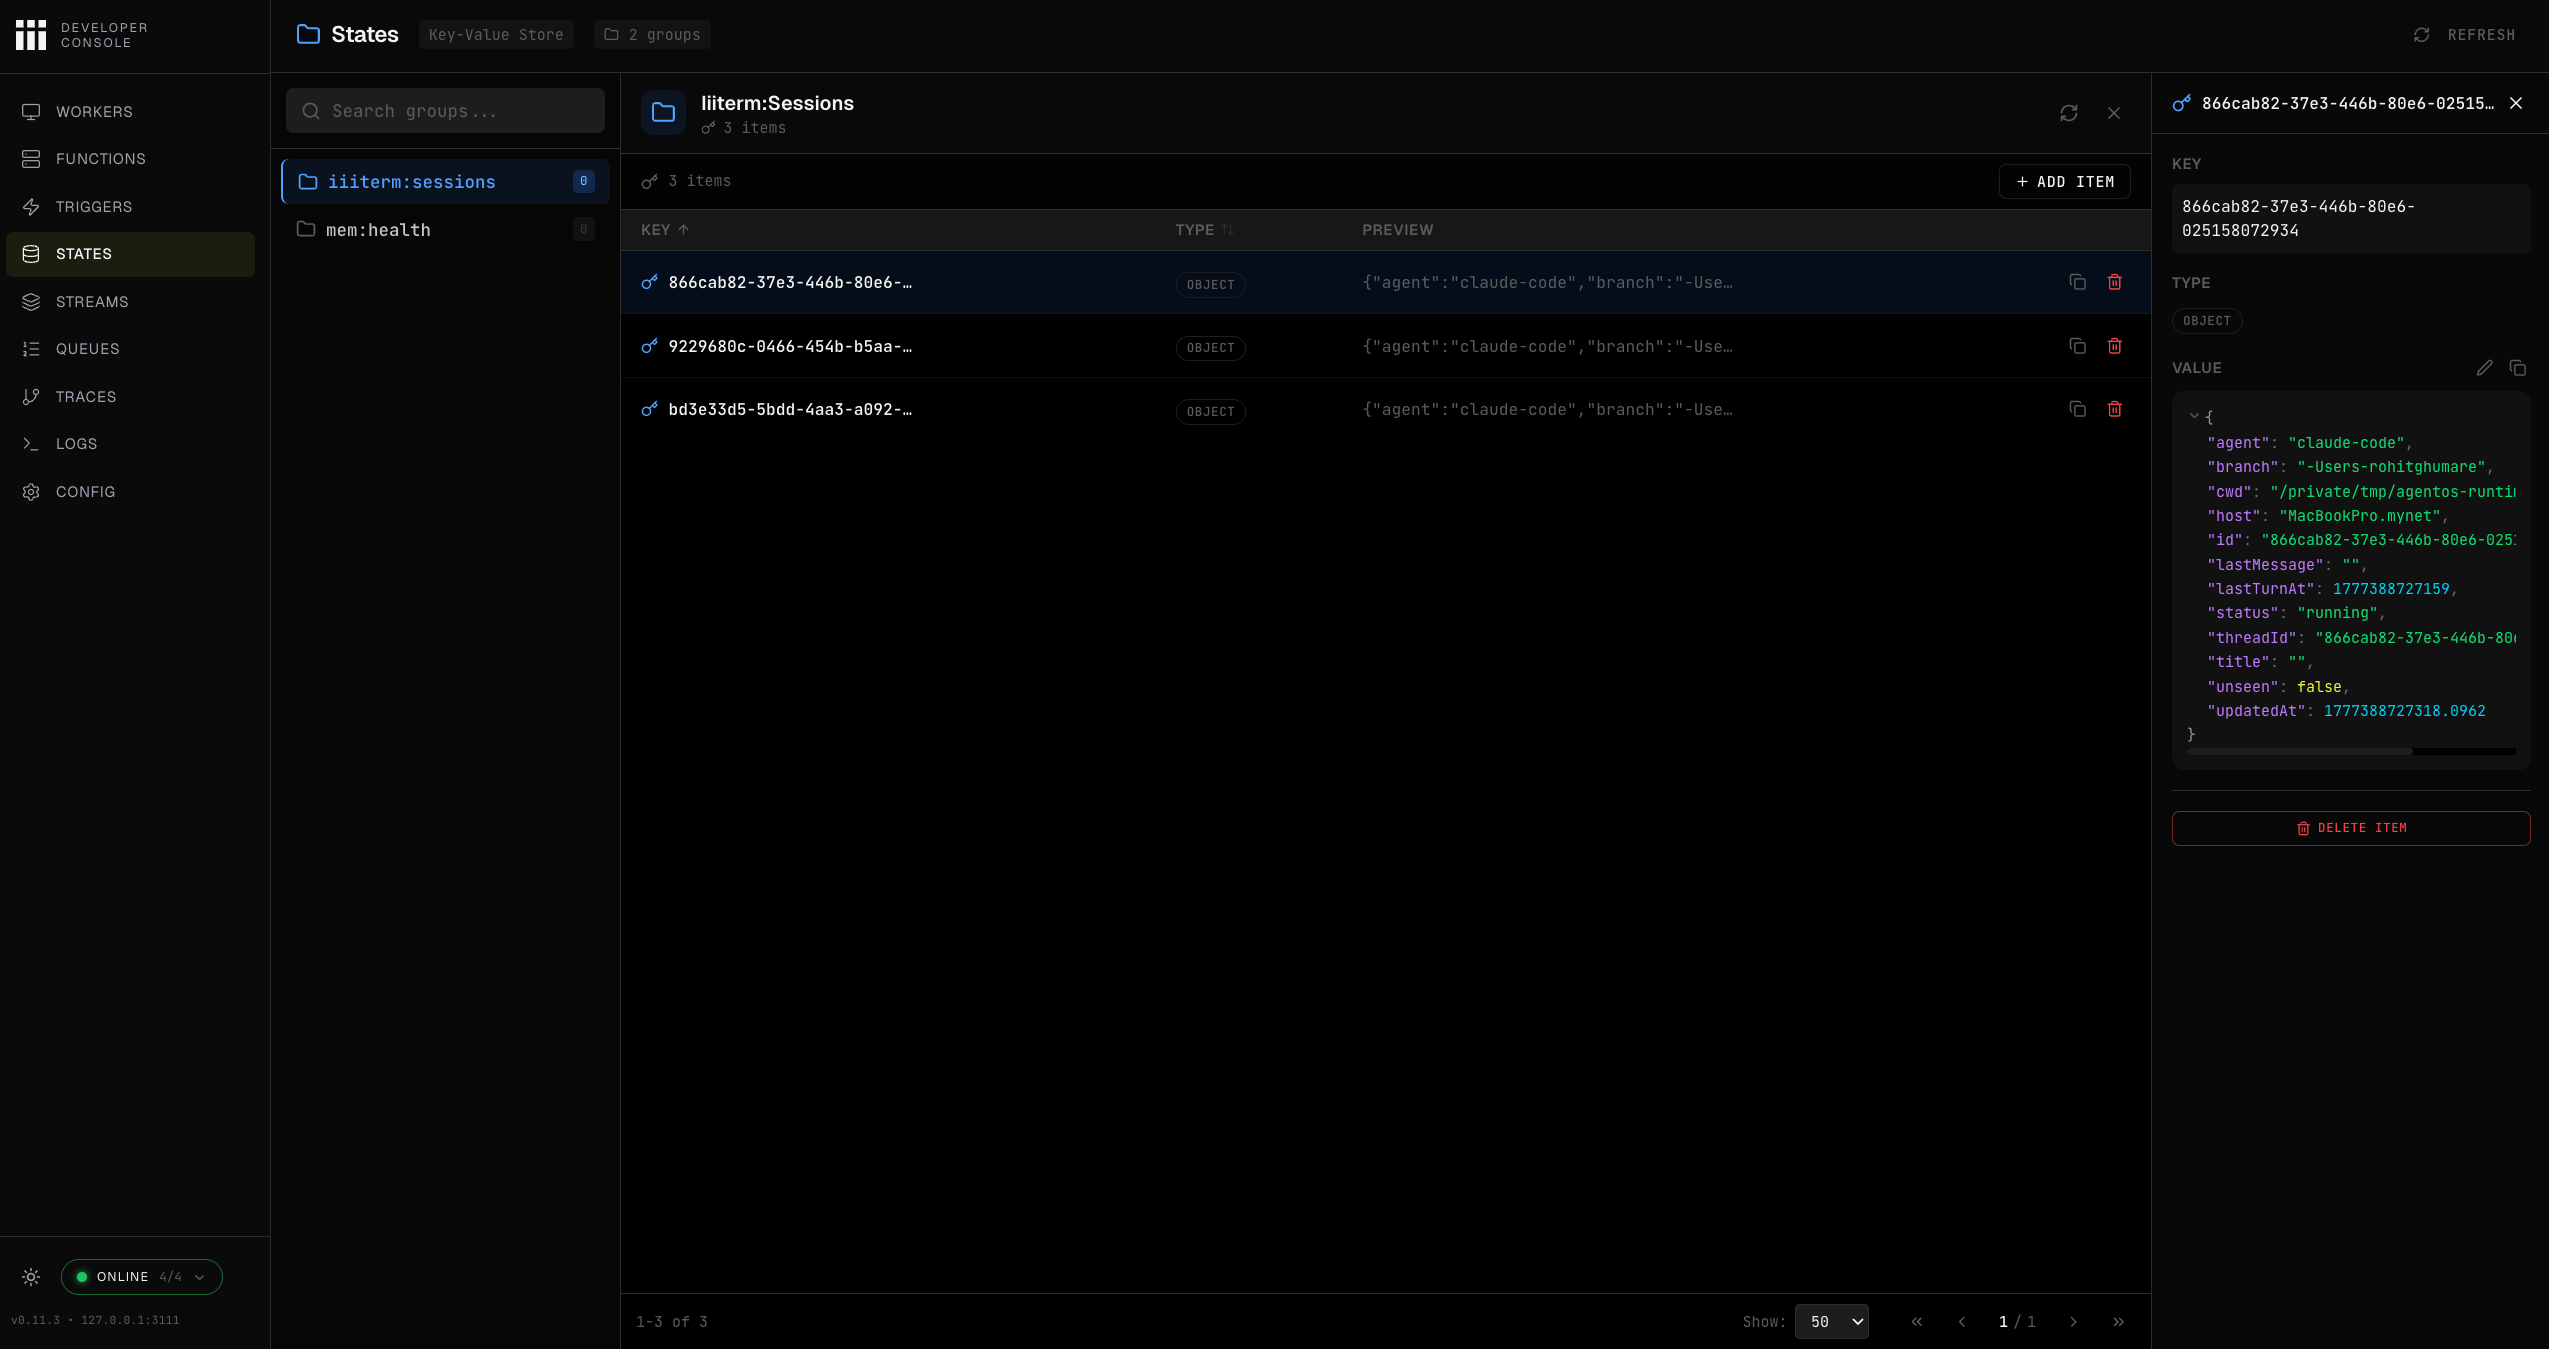Select row 866cab82-37e3-446b-80e6
2549x1349 pixels.
(1385, 283)
